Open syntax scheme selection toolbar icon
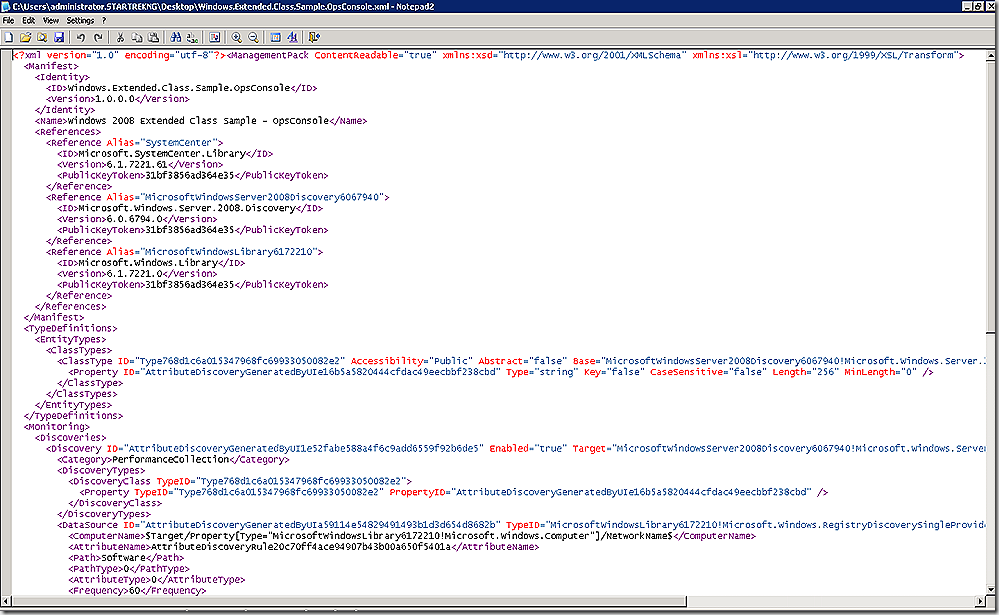This screenshot has height=615, width=999. click(x=275, y=38)
